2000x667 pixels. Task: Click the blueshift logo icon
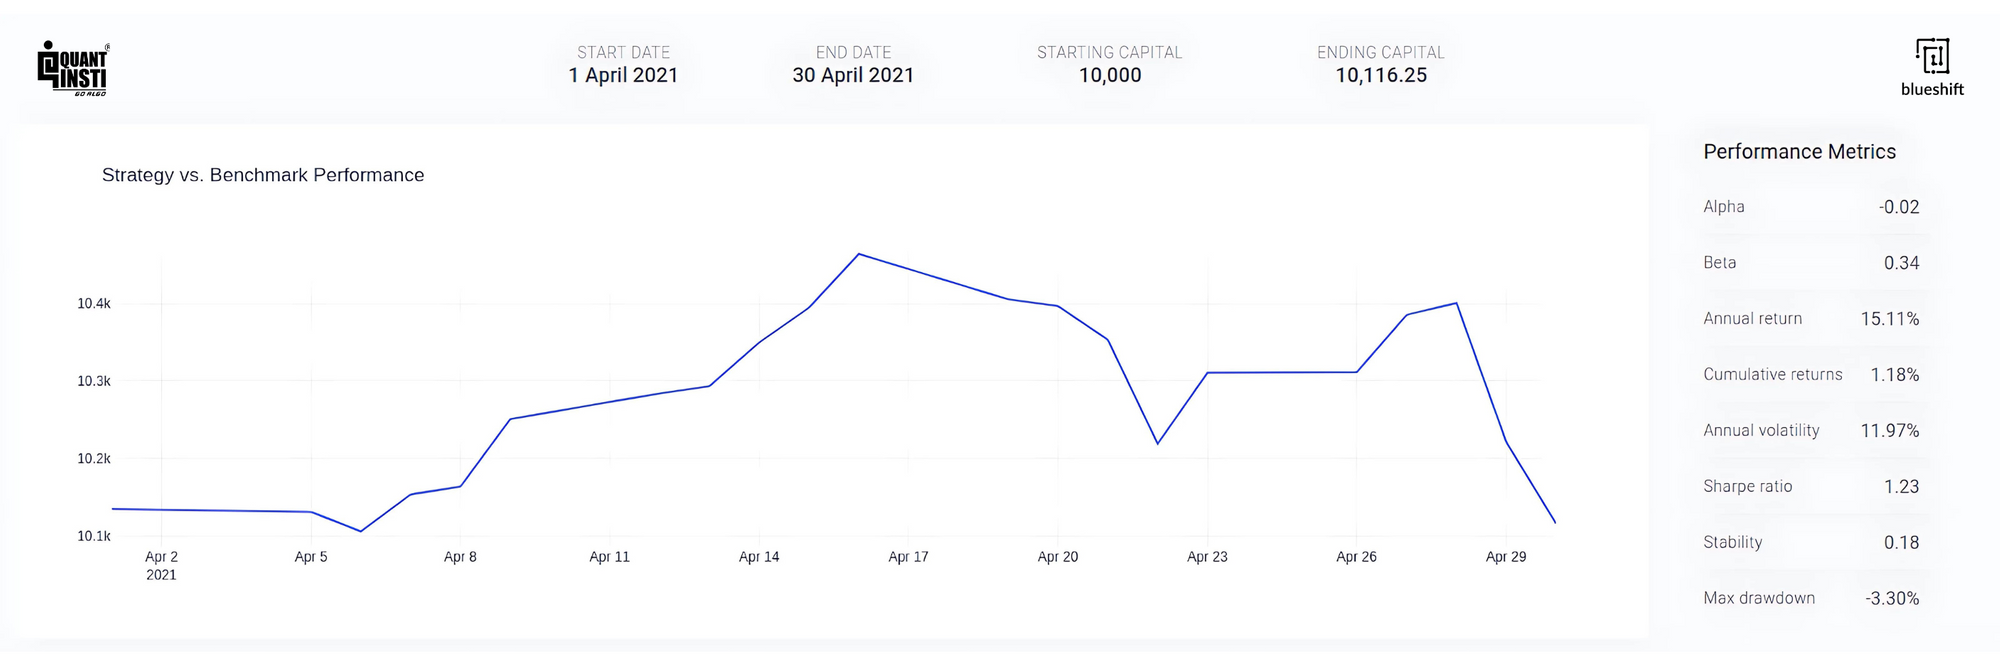(x=1932, y=56)
